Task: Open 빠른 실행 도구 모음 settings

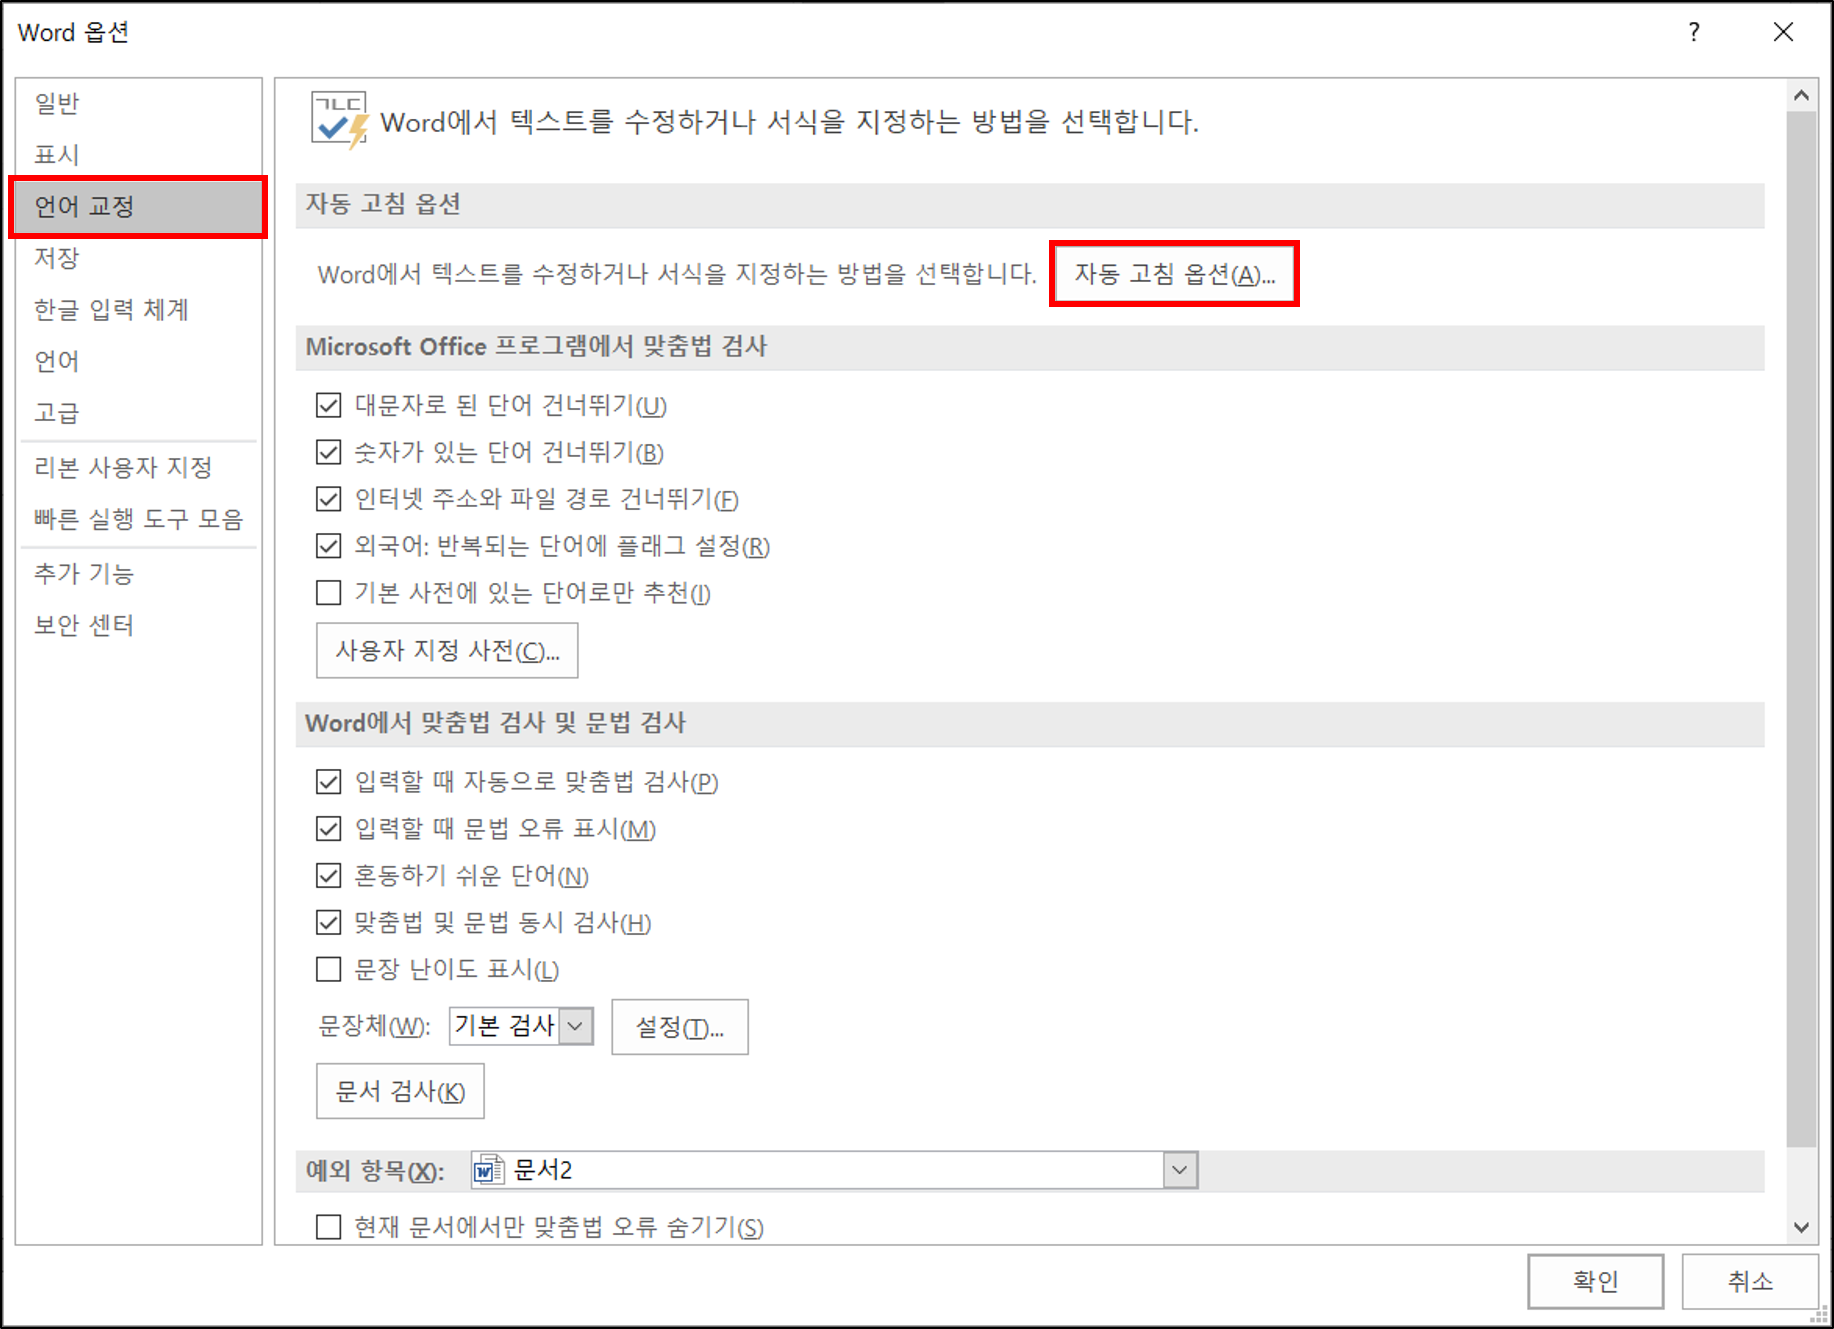Action: (x=139, y=519)
